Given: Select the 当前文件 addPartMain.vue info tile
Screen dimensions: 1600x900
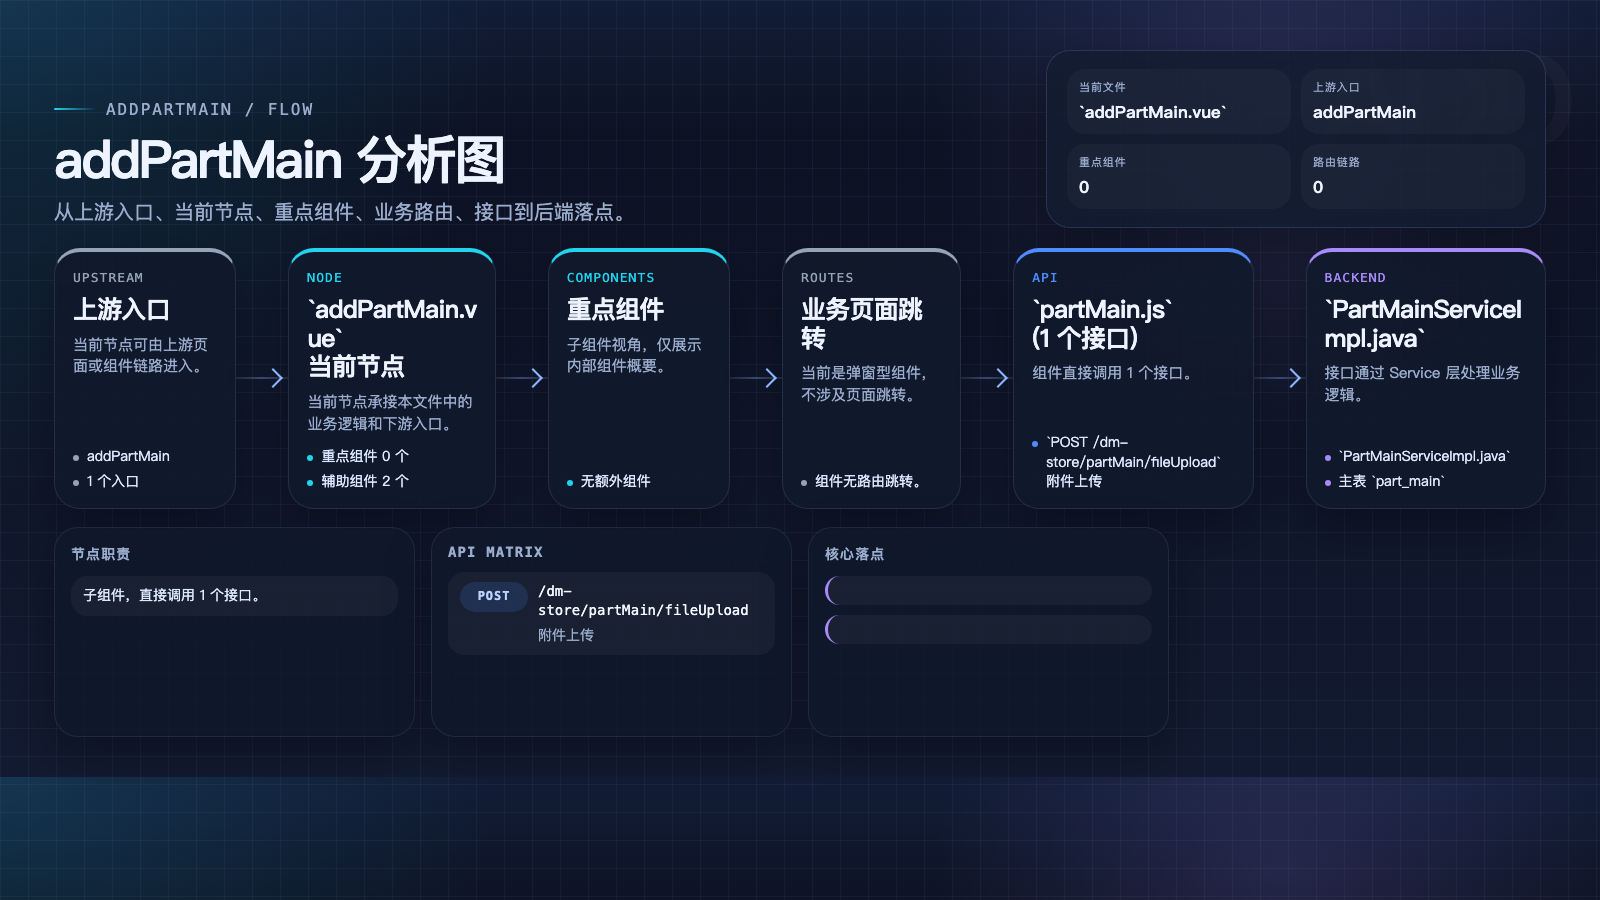Looking at the screenshot, I should coord(1178,101).
